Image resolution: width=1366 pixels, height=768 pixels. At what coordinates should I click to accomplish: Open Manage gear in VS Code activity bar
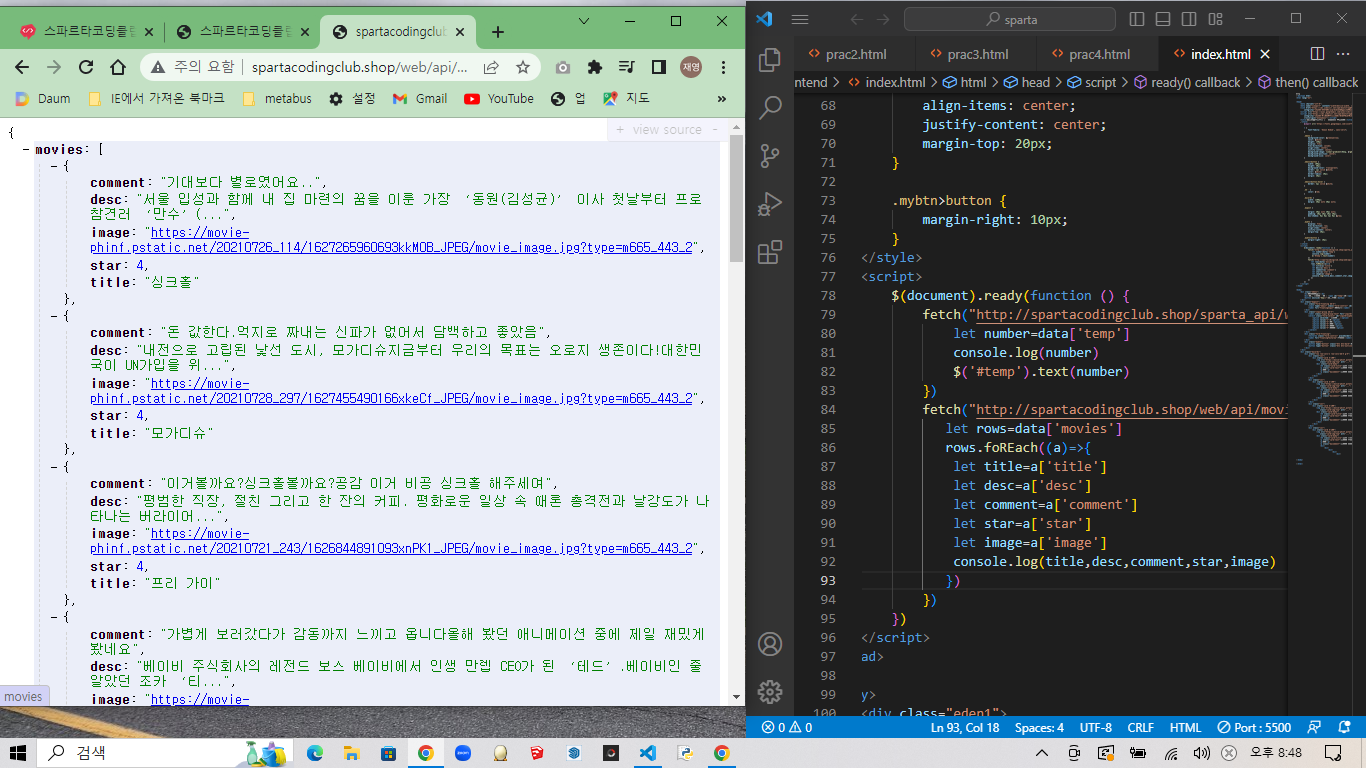[x=770, y=691]
